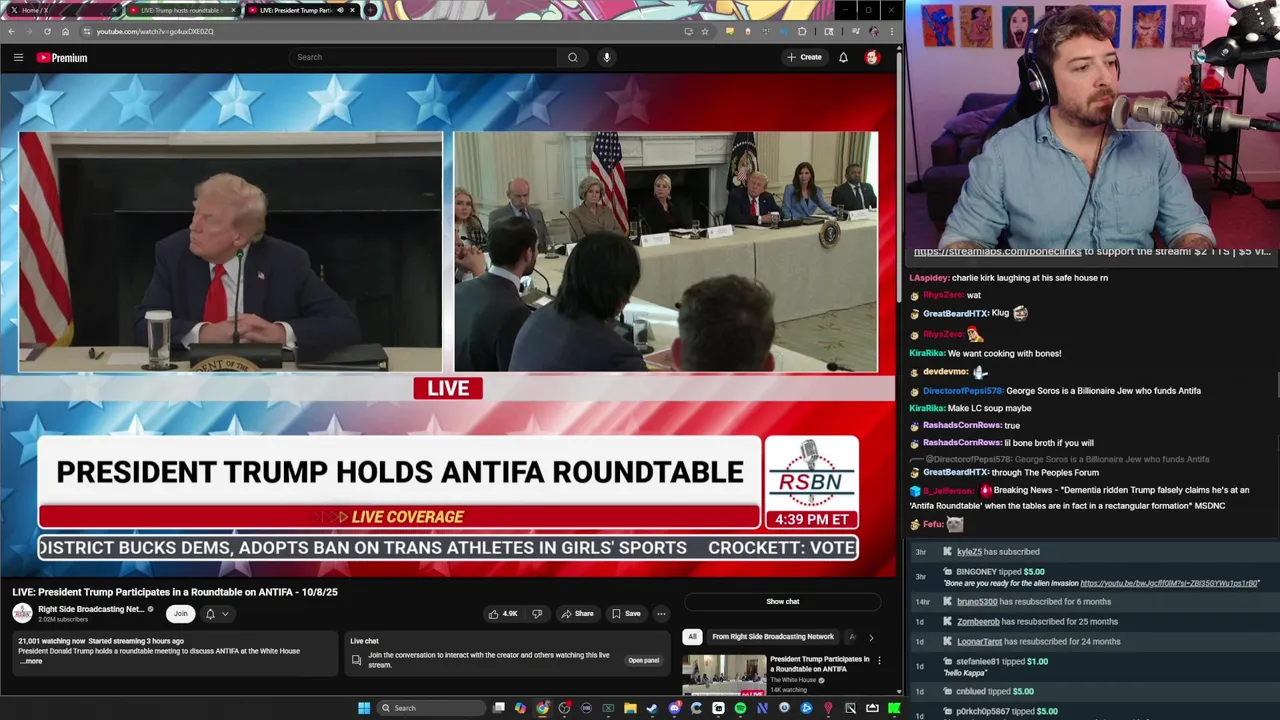Open Right Side Broadcasting channel avatar

click(x=22, y=613)
